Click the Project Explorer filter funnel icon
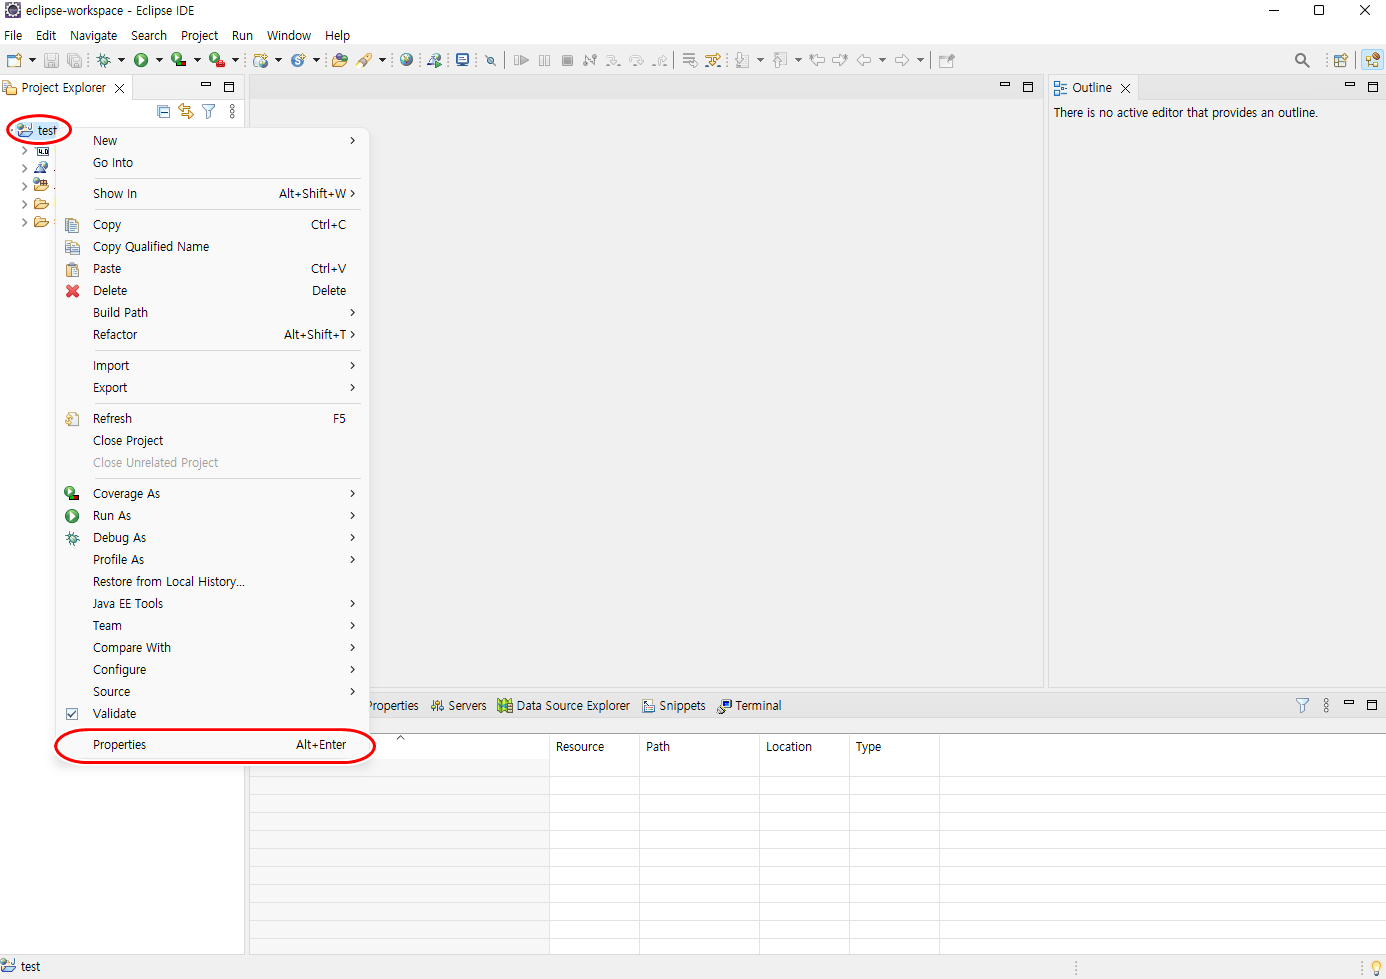 (x=208, y=112)
